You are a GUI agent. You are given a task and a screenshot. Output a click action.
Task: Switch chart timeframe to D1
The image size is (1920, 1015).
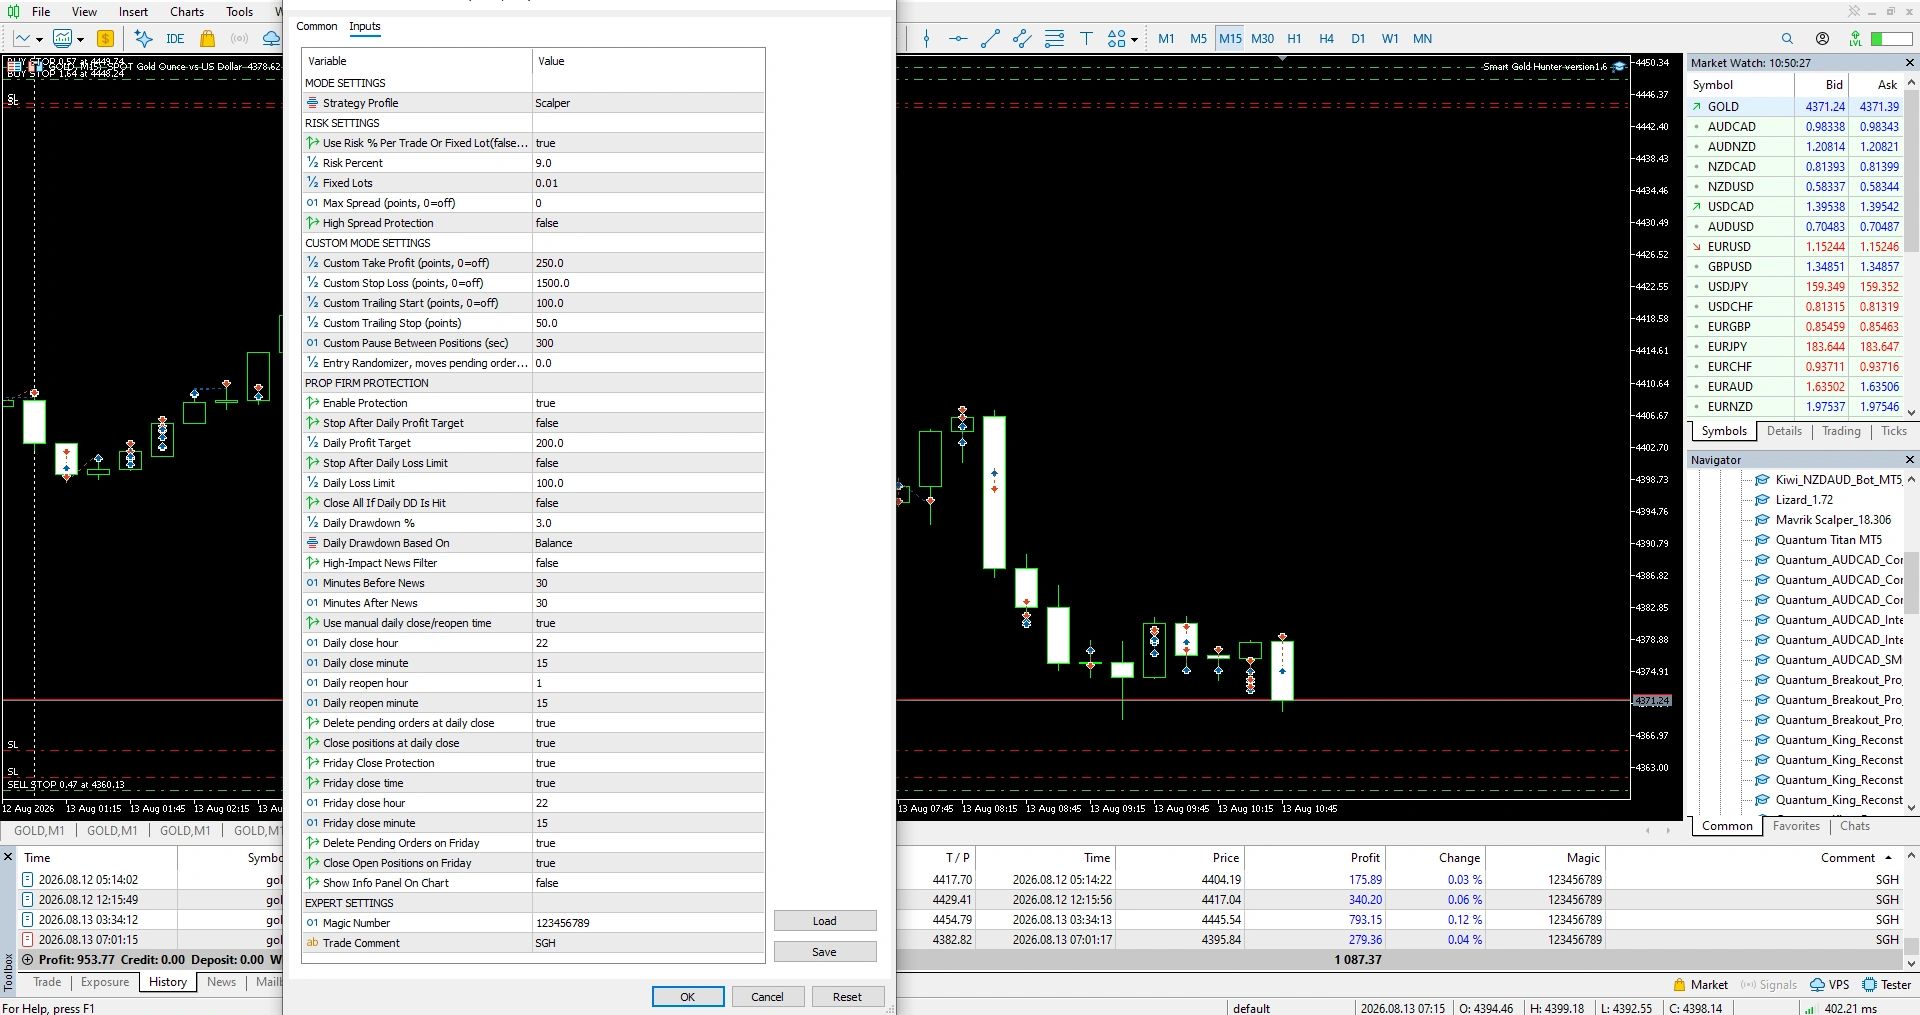[1358, 39]
